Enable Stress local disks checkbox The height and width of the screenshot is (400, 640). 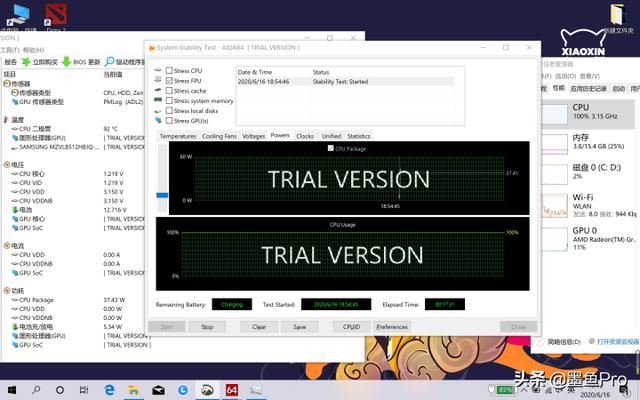169,111
